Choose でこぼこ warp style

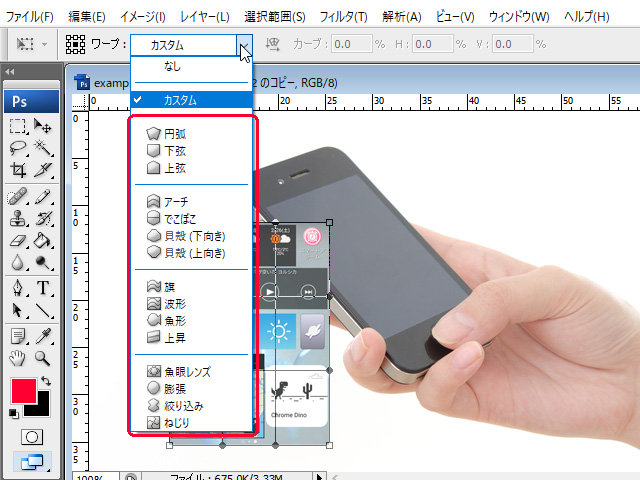coord(191,219)
